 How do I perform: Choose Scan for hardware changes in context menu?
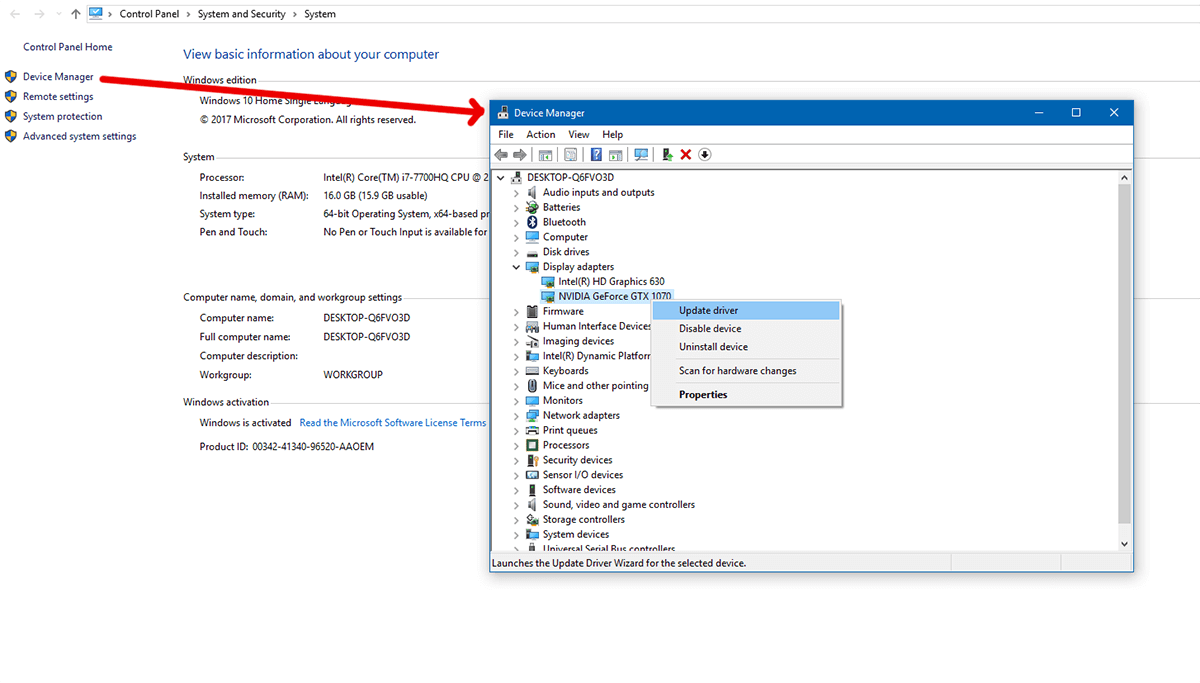click(746, 371)
